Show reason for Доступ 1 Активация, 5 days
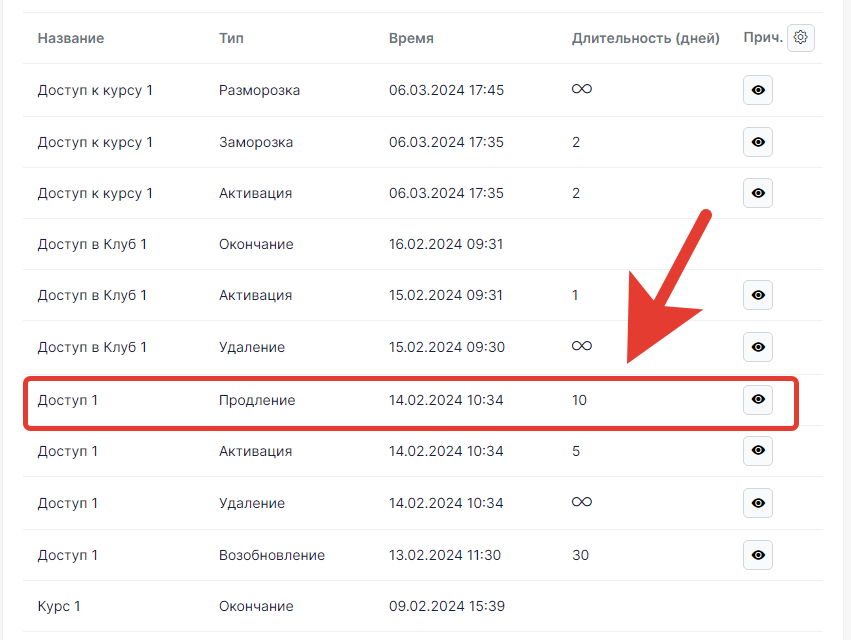This screenshot has height=640, width=851. tap(758, 451)
